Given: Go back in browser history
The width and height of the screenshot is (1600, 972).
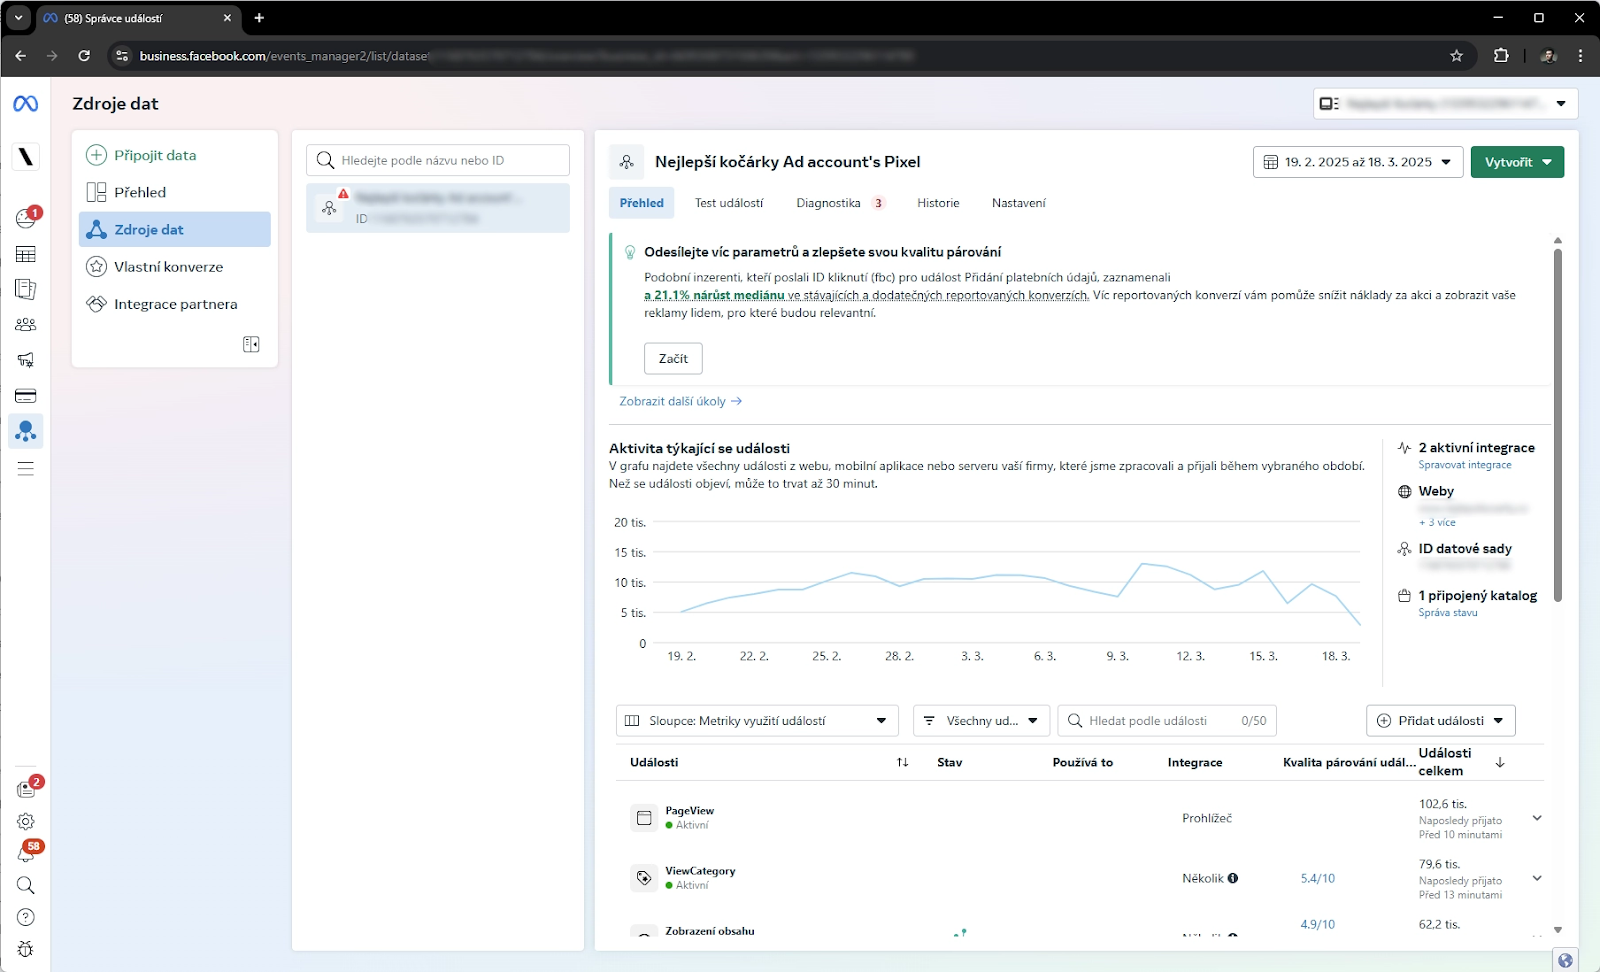Looking at the screenshot, I should click(20, 56).
